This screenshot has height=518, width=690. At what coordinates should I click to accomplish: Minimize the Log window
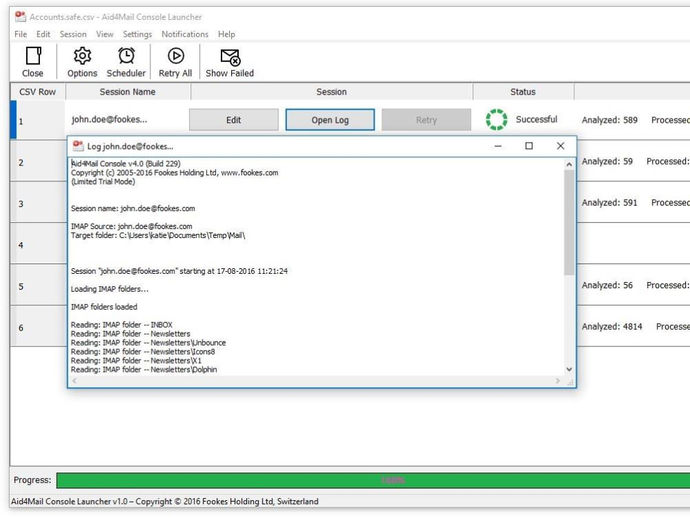(x=498, y=146)
